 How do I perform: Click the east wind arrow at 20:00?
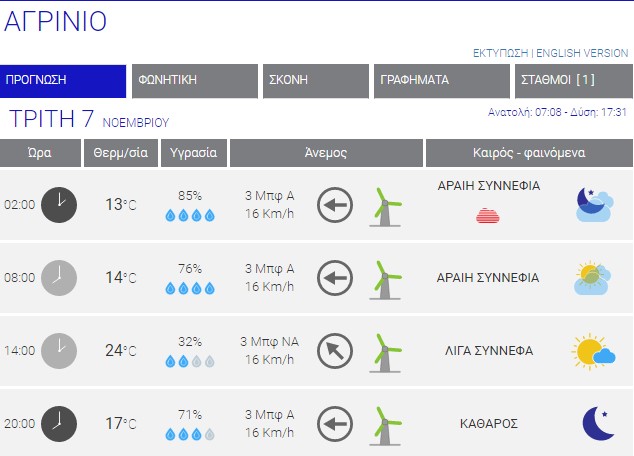335,424
